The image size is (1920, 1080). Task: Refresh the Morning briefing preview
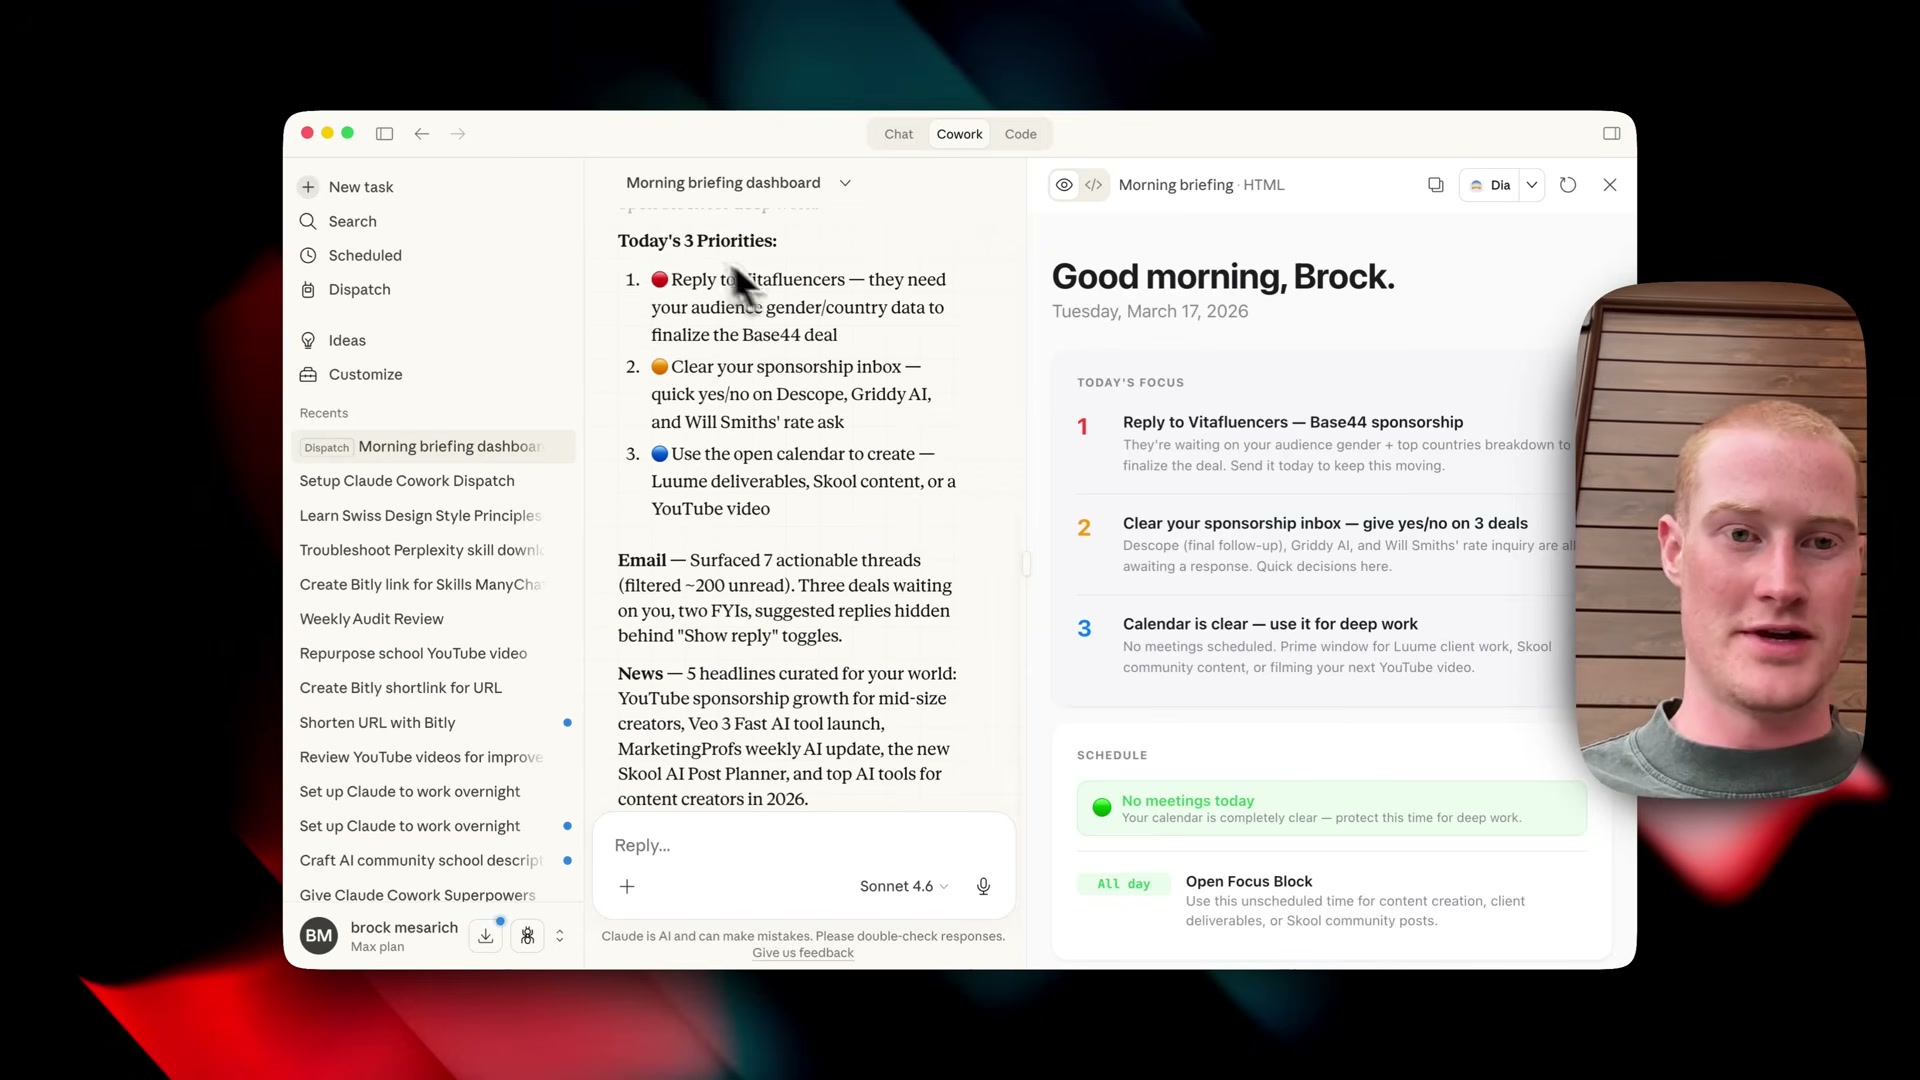[1568, 185]
